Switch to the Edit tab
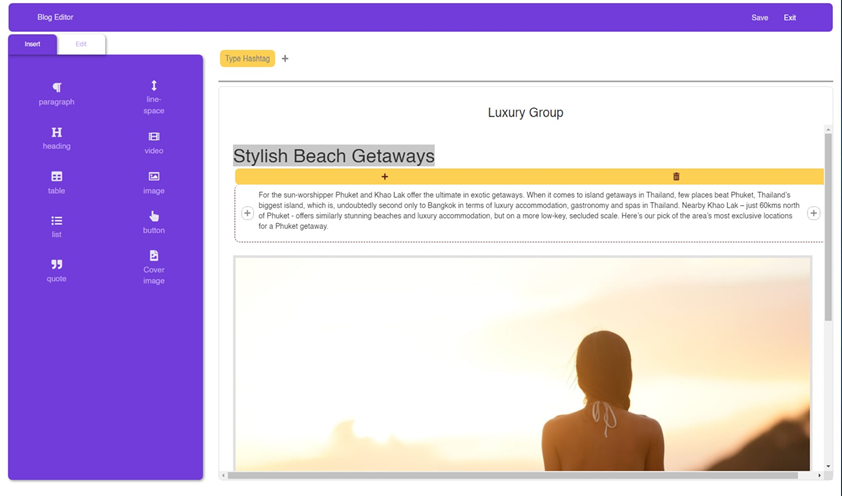This screenshot has height=496, width=842. tap(81, 44)
